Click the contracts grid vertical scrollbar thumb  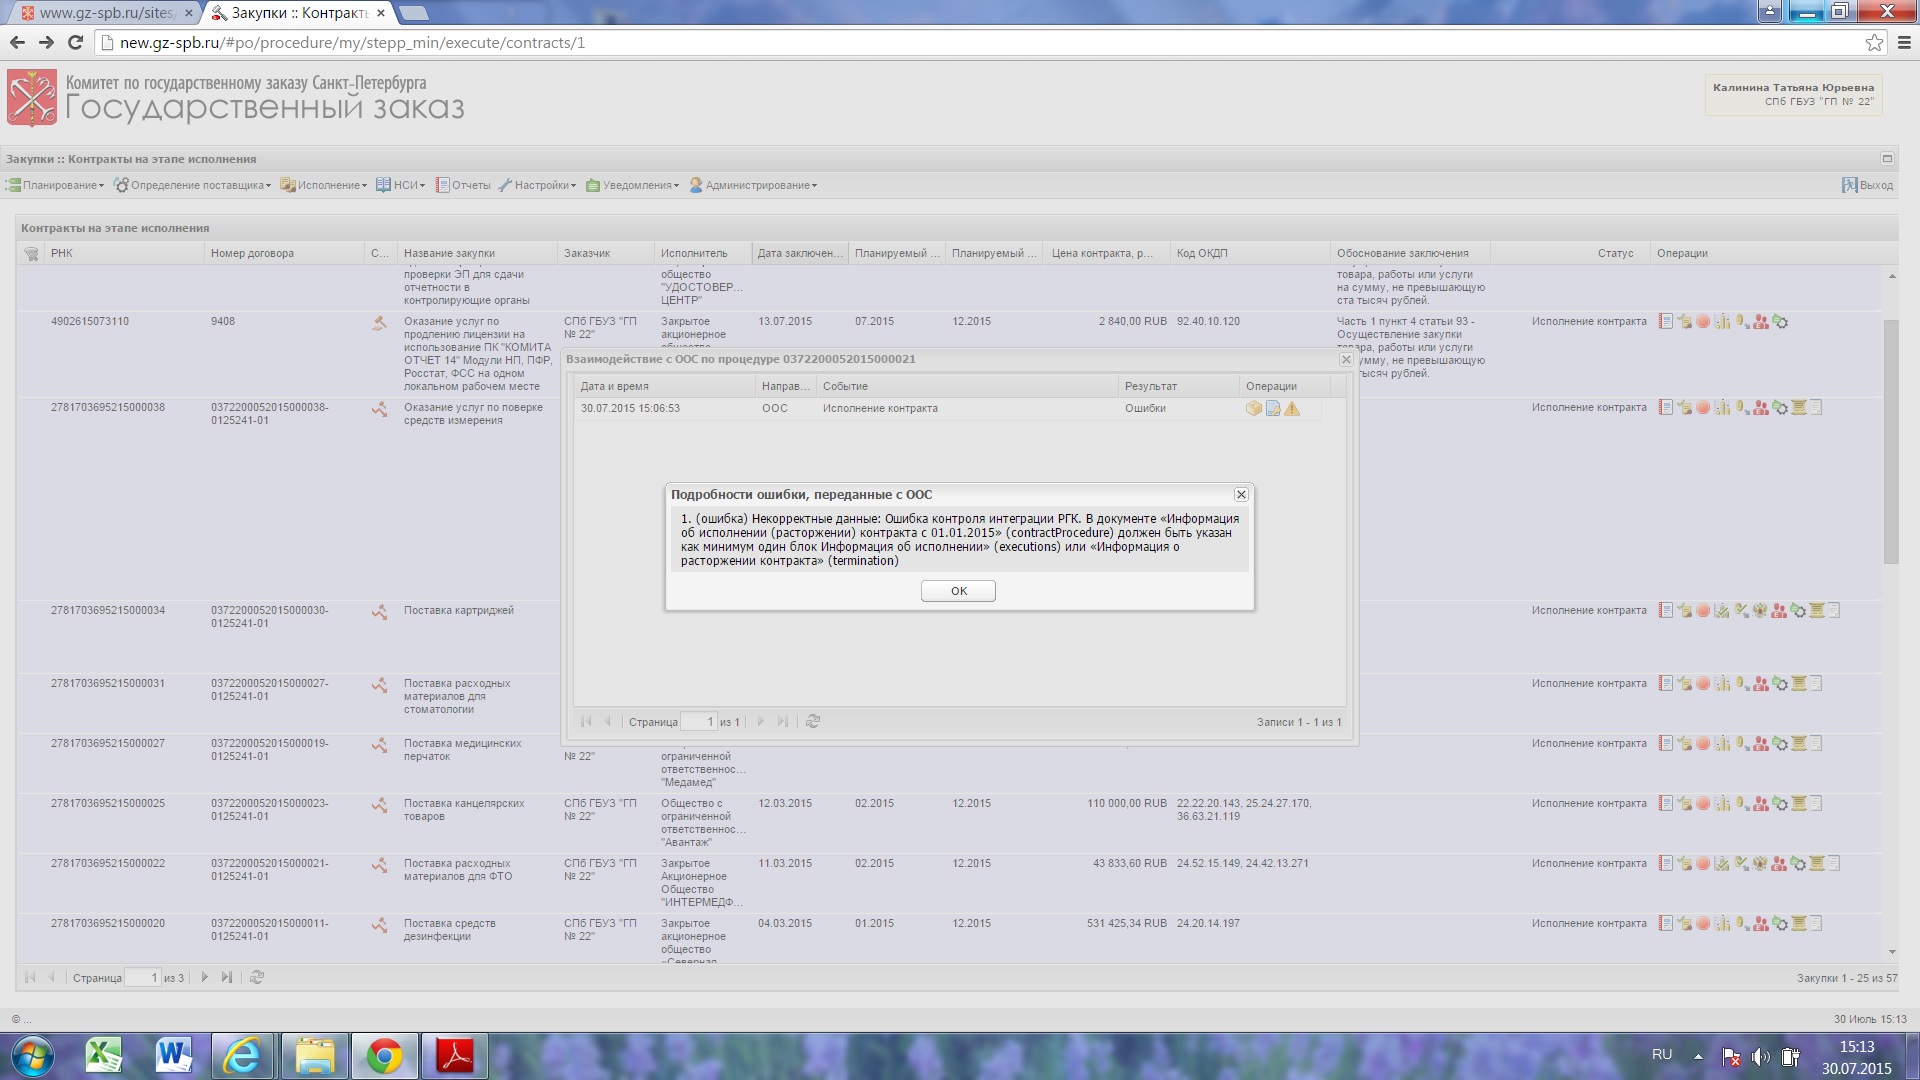click(1890, 440)
